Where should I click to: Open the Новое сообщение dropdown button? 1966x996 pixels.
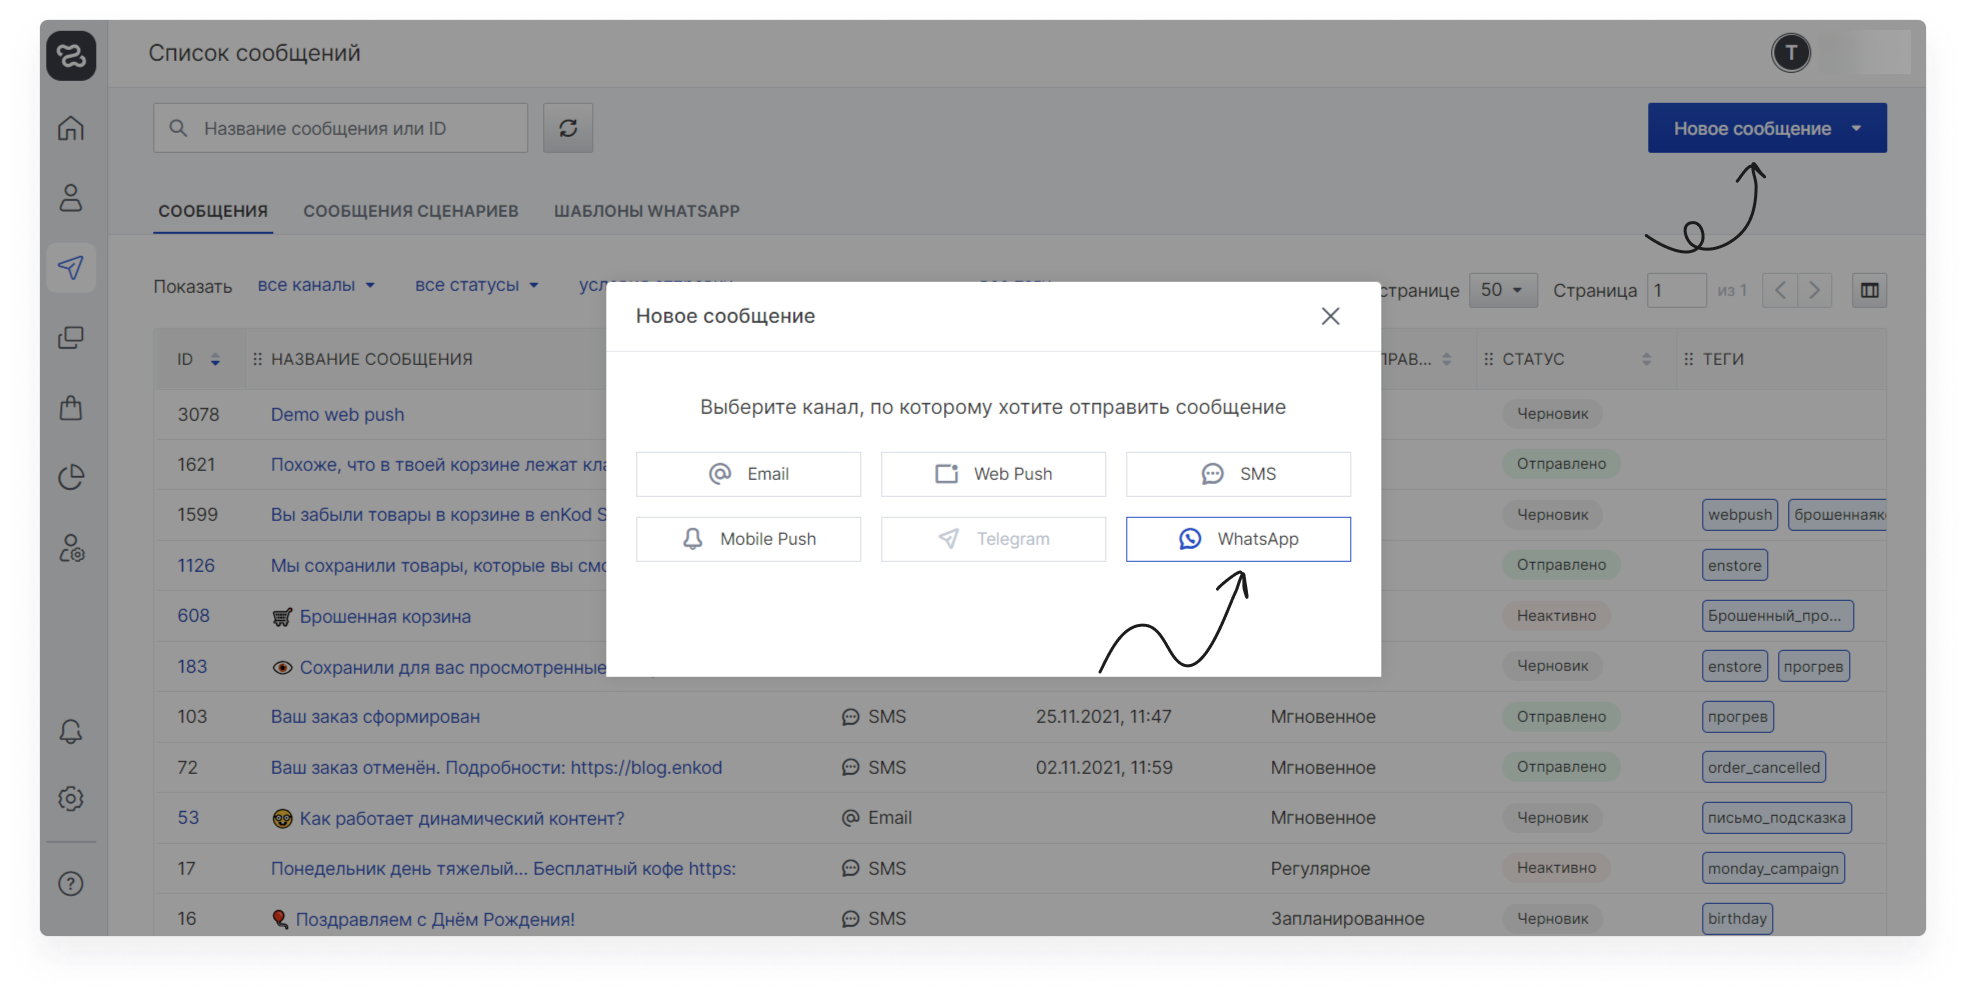pos(1767,128)
